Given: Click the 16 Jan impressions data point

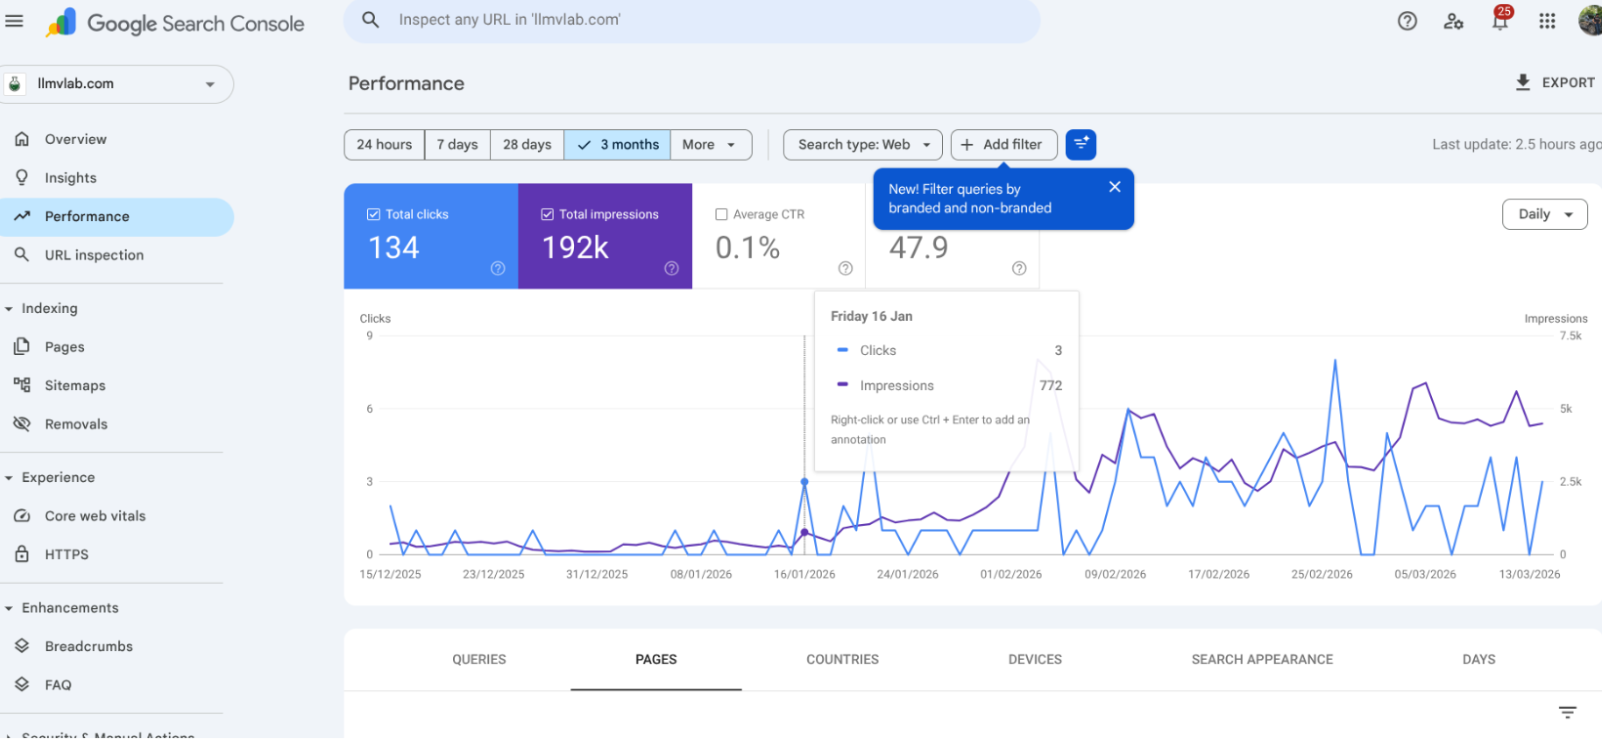Looking at the screenshot, I should coord(804,532).
